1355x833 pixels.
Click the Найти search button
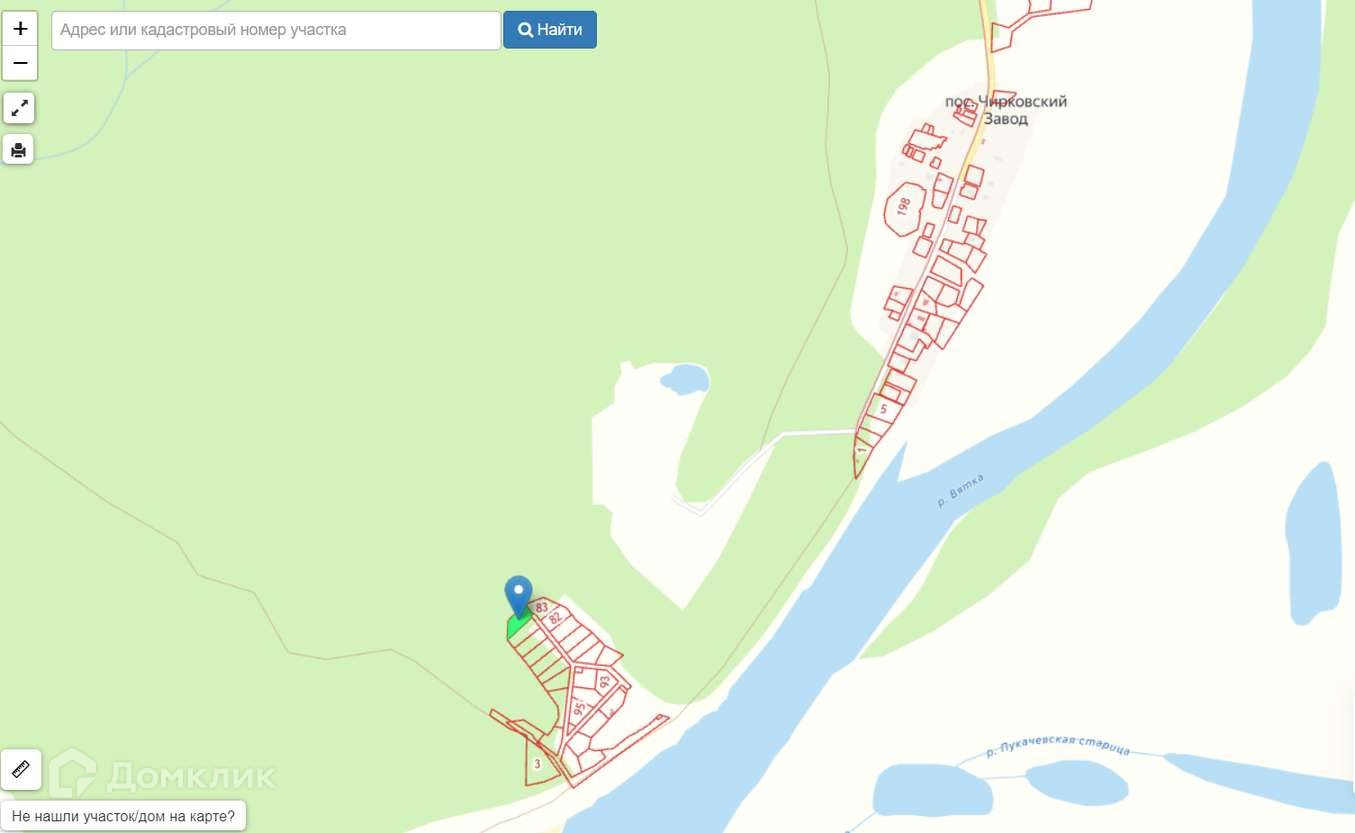(x=550, y=30)
